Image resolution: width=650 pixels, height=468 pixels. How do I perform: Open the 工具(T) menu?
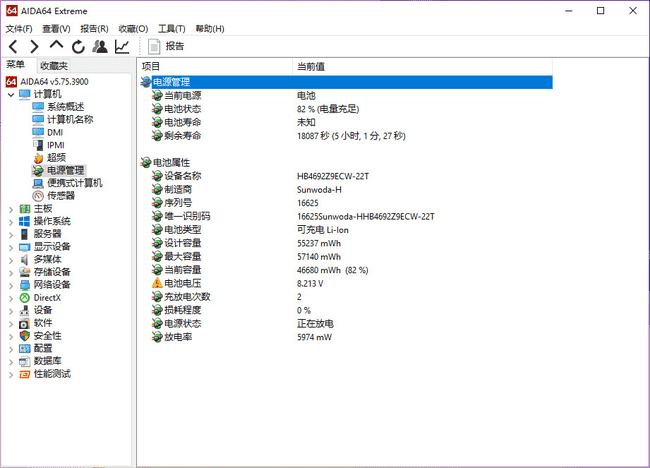coord(172,29)
